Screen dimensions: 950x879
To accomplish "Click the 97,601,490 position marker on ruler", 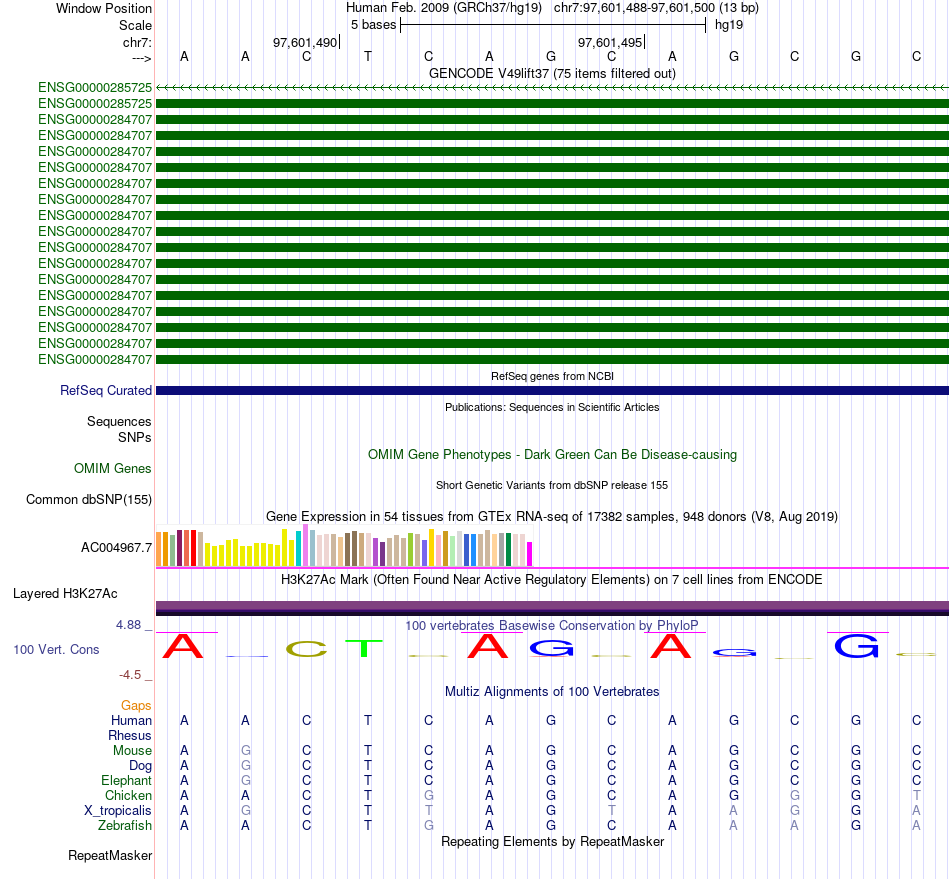I will 305,42.
